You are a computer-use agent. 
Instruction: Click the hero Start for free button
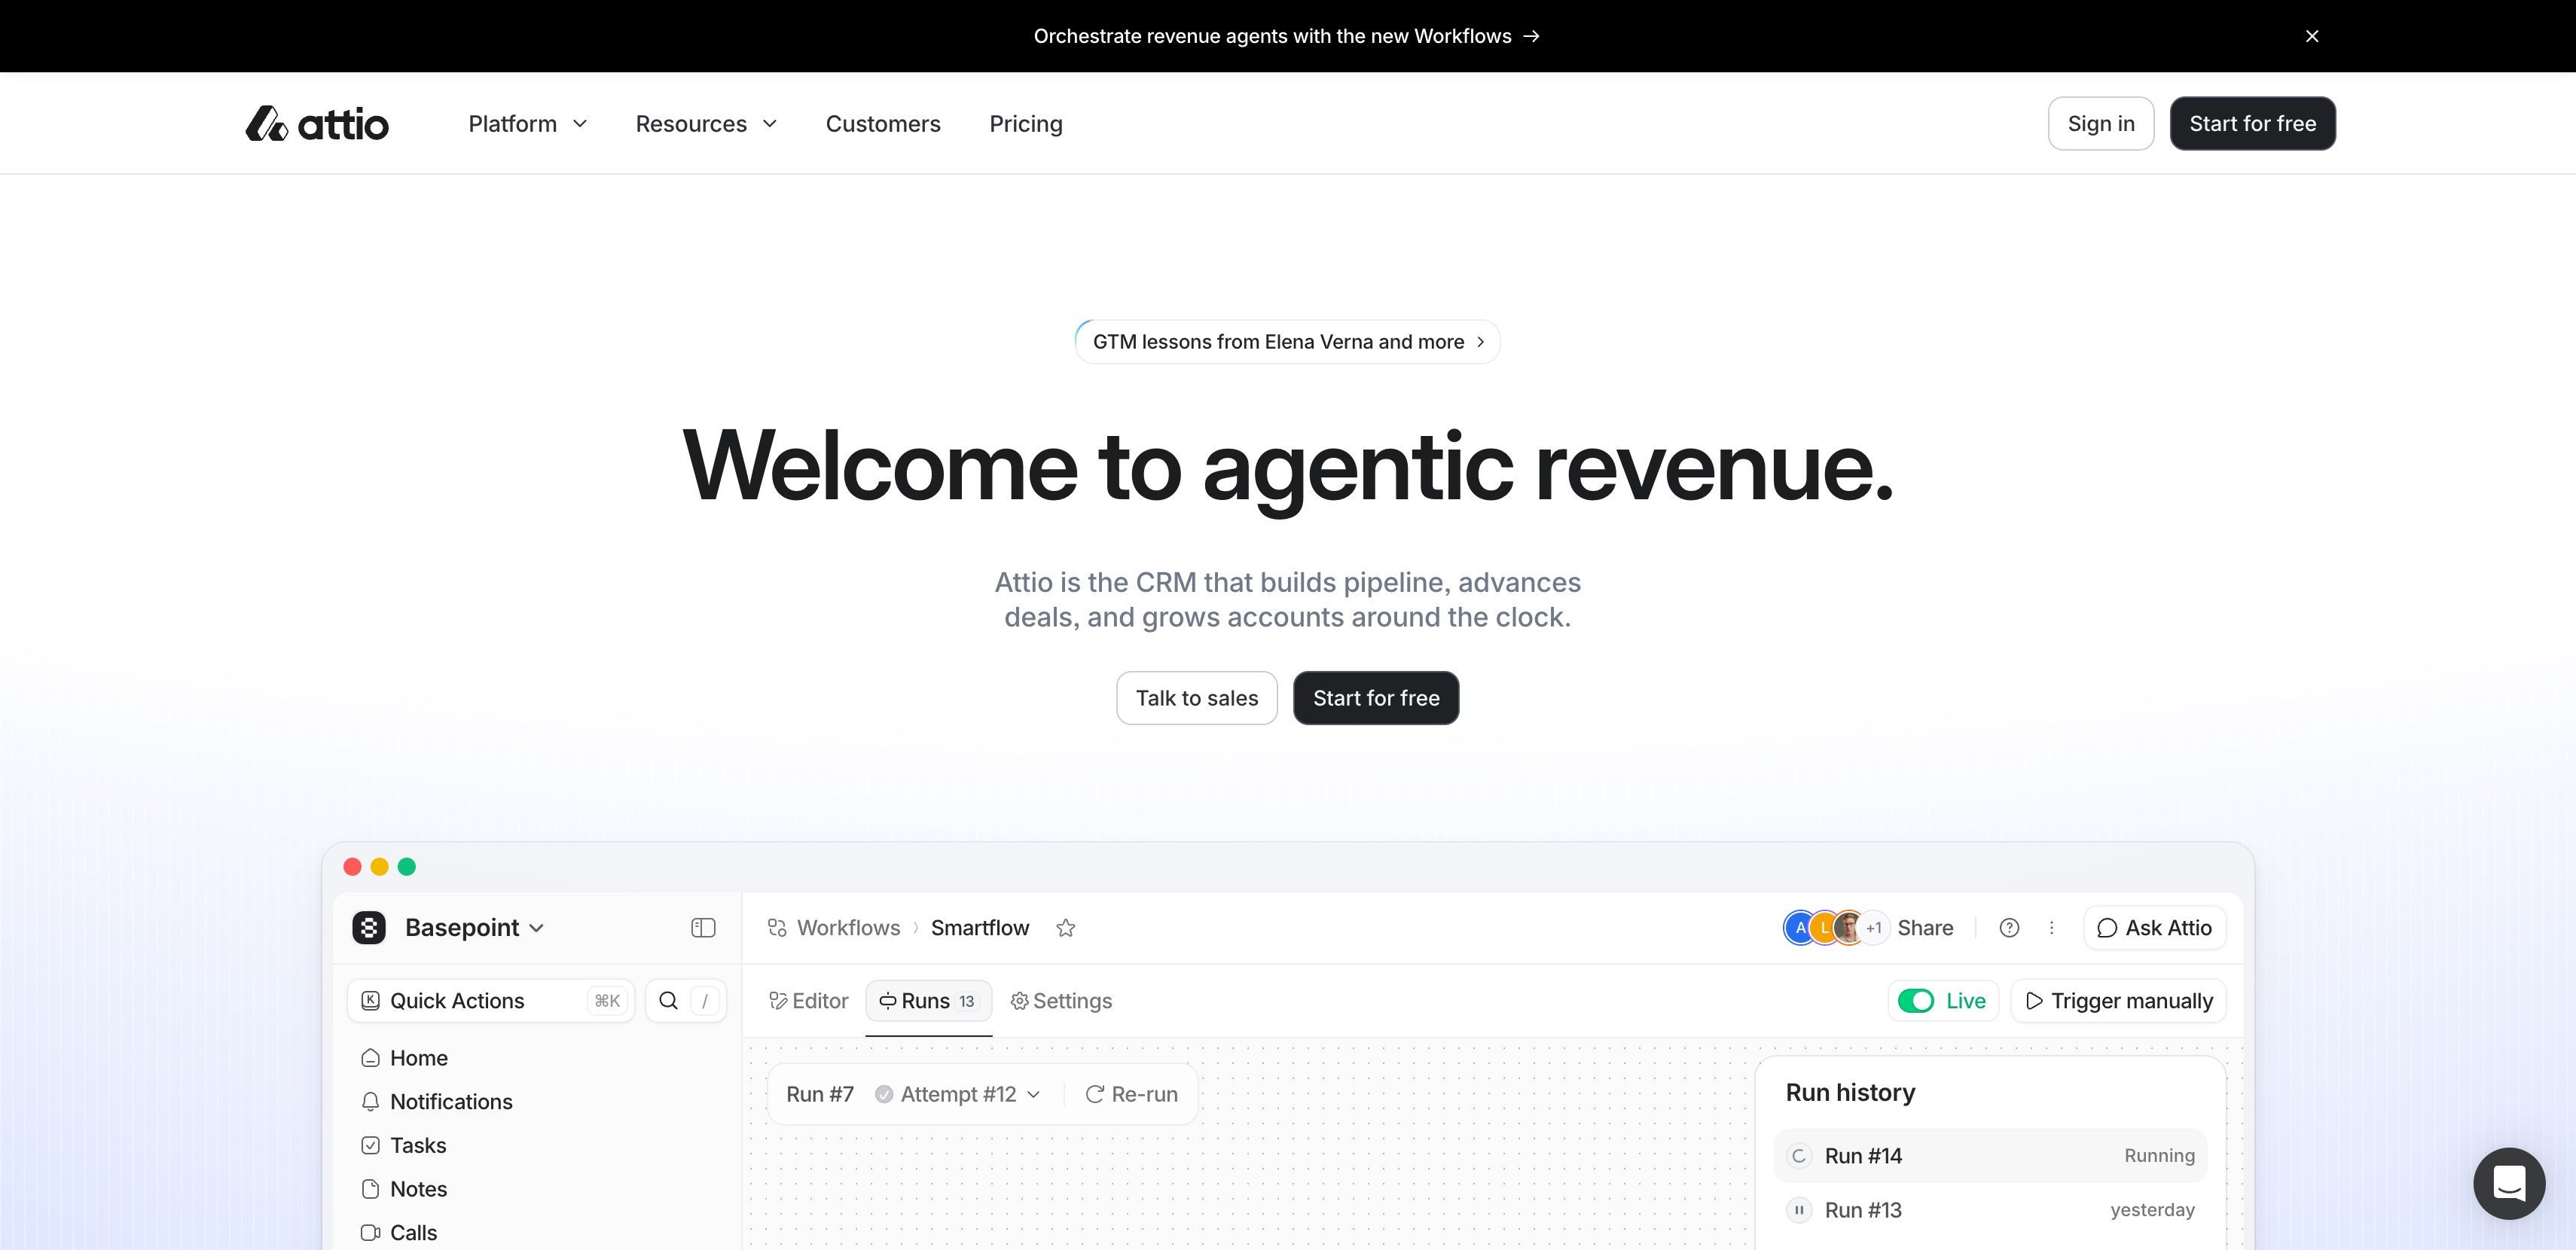pyautogui.click(x=1376, y=698)
